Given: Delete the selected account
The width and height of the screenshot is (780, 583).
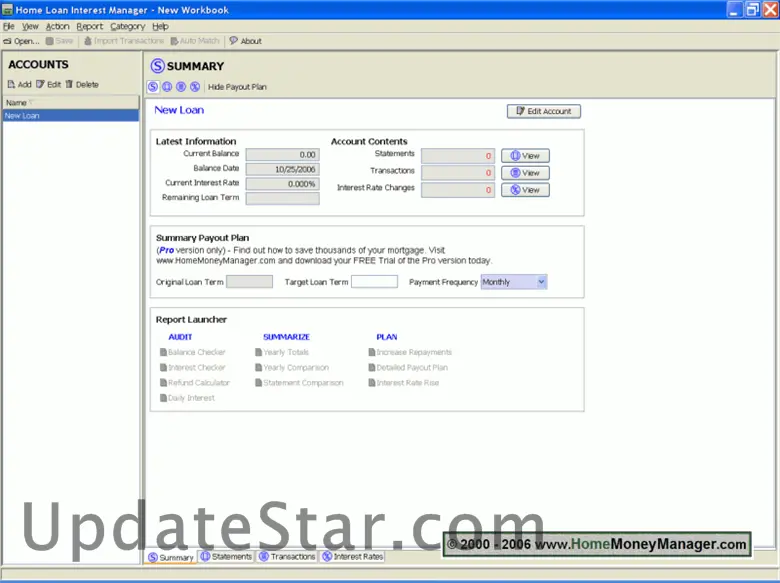Looking at the screenshot, I should pos(82,85).
